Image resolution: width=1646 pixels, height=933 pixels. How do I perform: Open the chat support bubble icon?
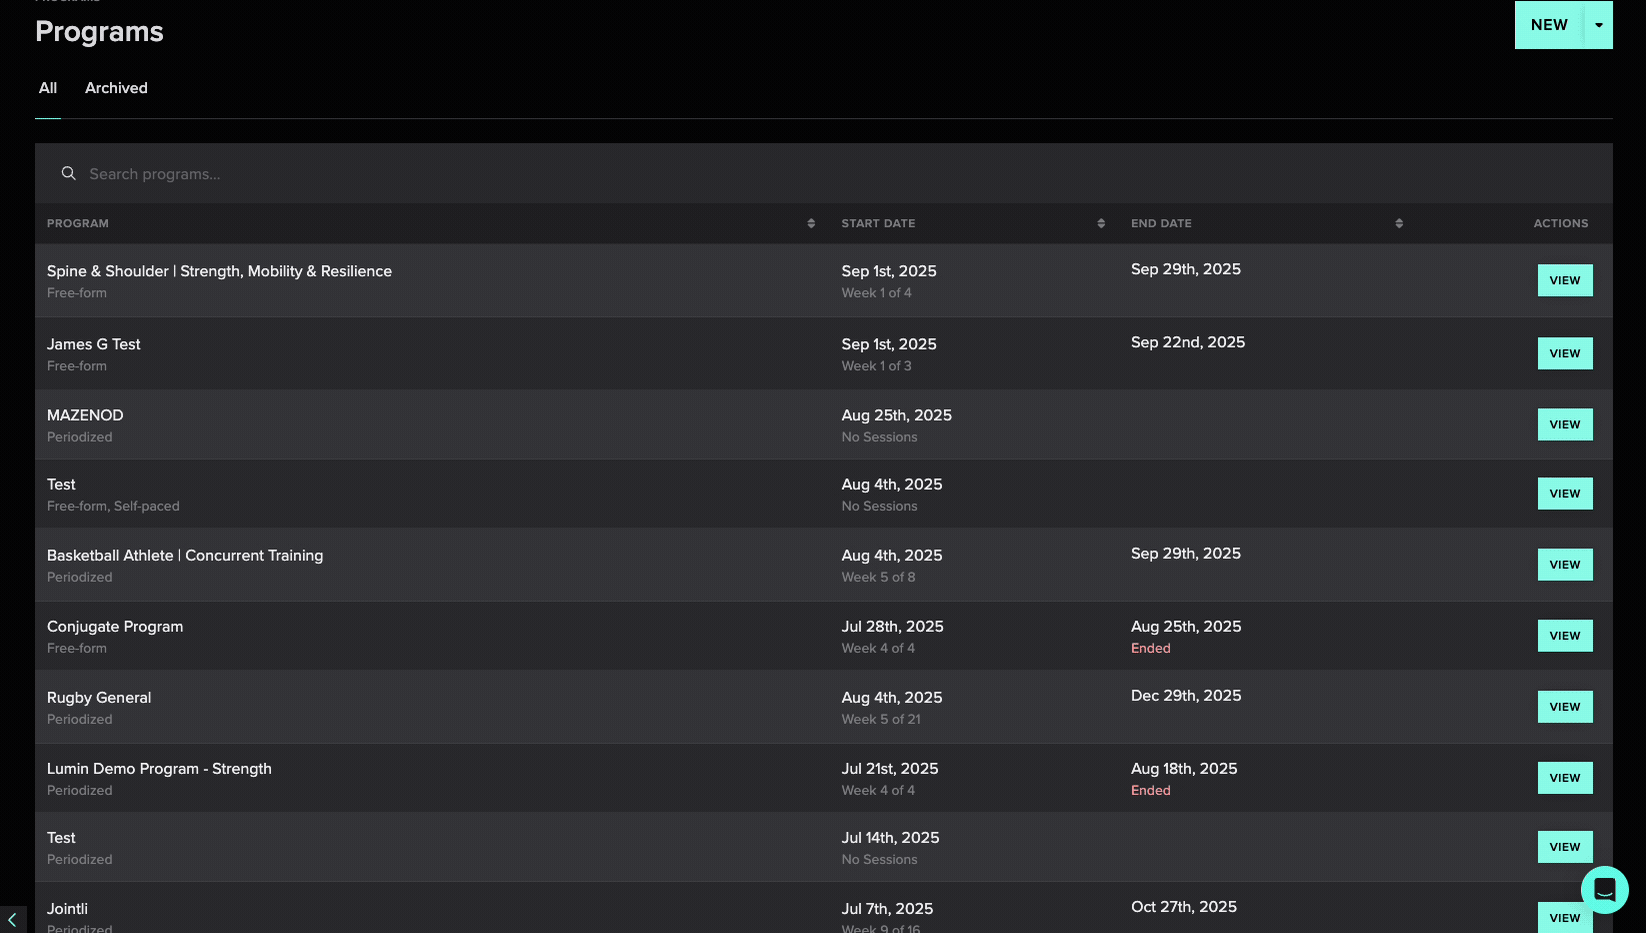[1604, 889]
